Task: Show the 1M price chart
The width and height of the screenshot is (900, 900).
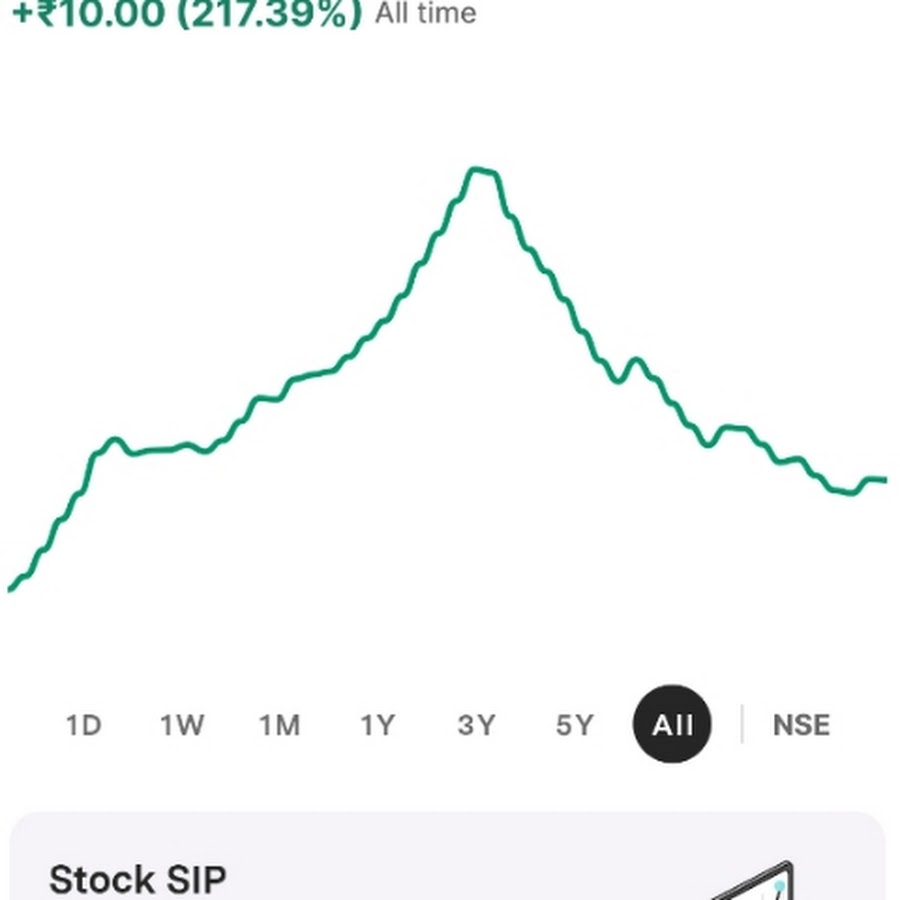Action: click(x=280, y=725)
